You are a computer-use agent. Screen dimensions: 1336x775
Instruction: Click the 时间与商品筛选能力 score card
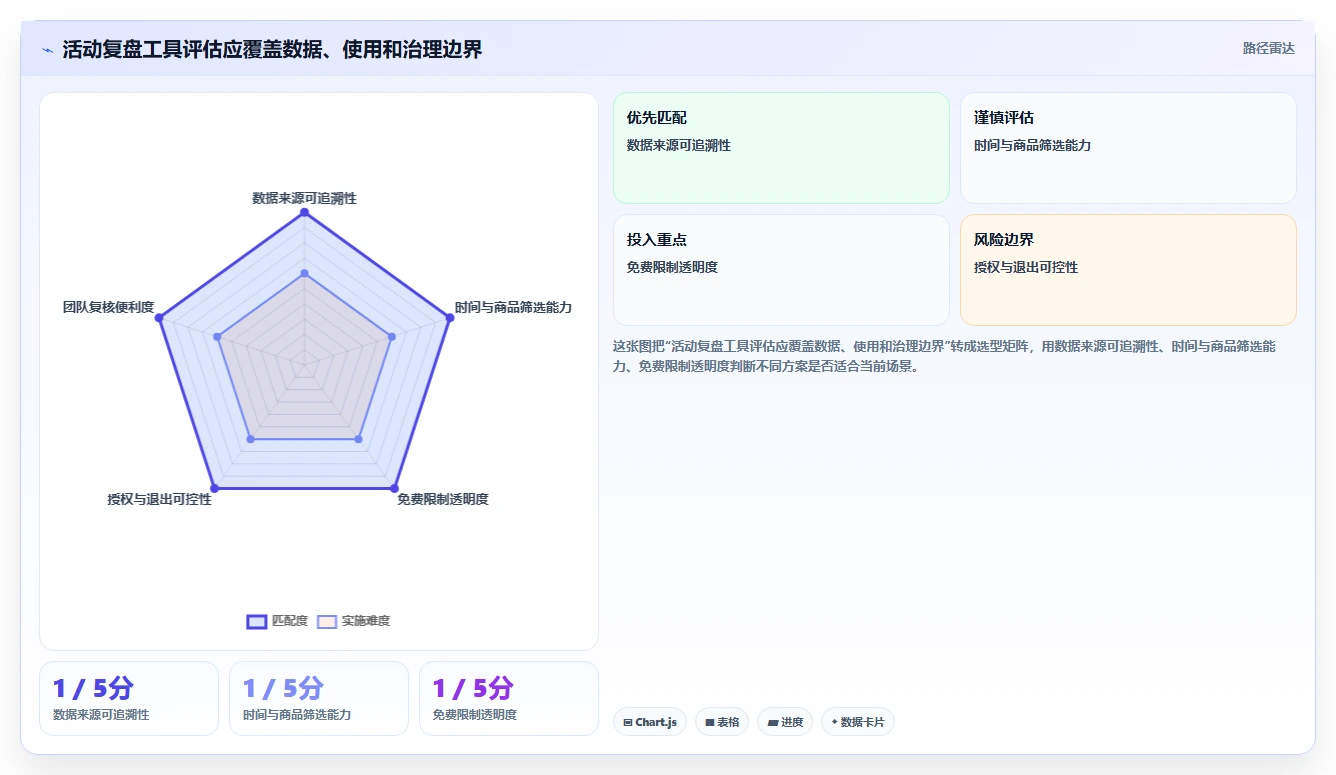(319, 698)
